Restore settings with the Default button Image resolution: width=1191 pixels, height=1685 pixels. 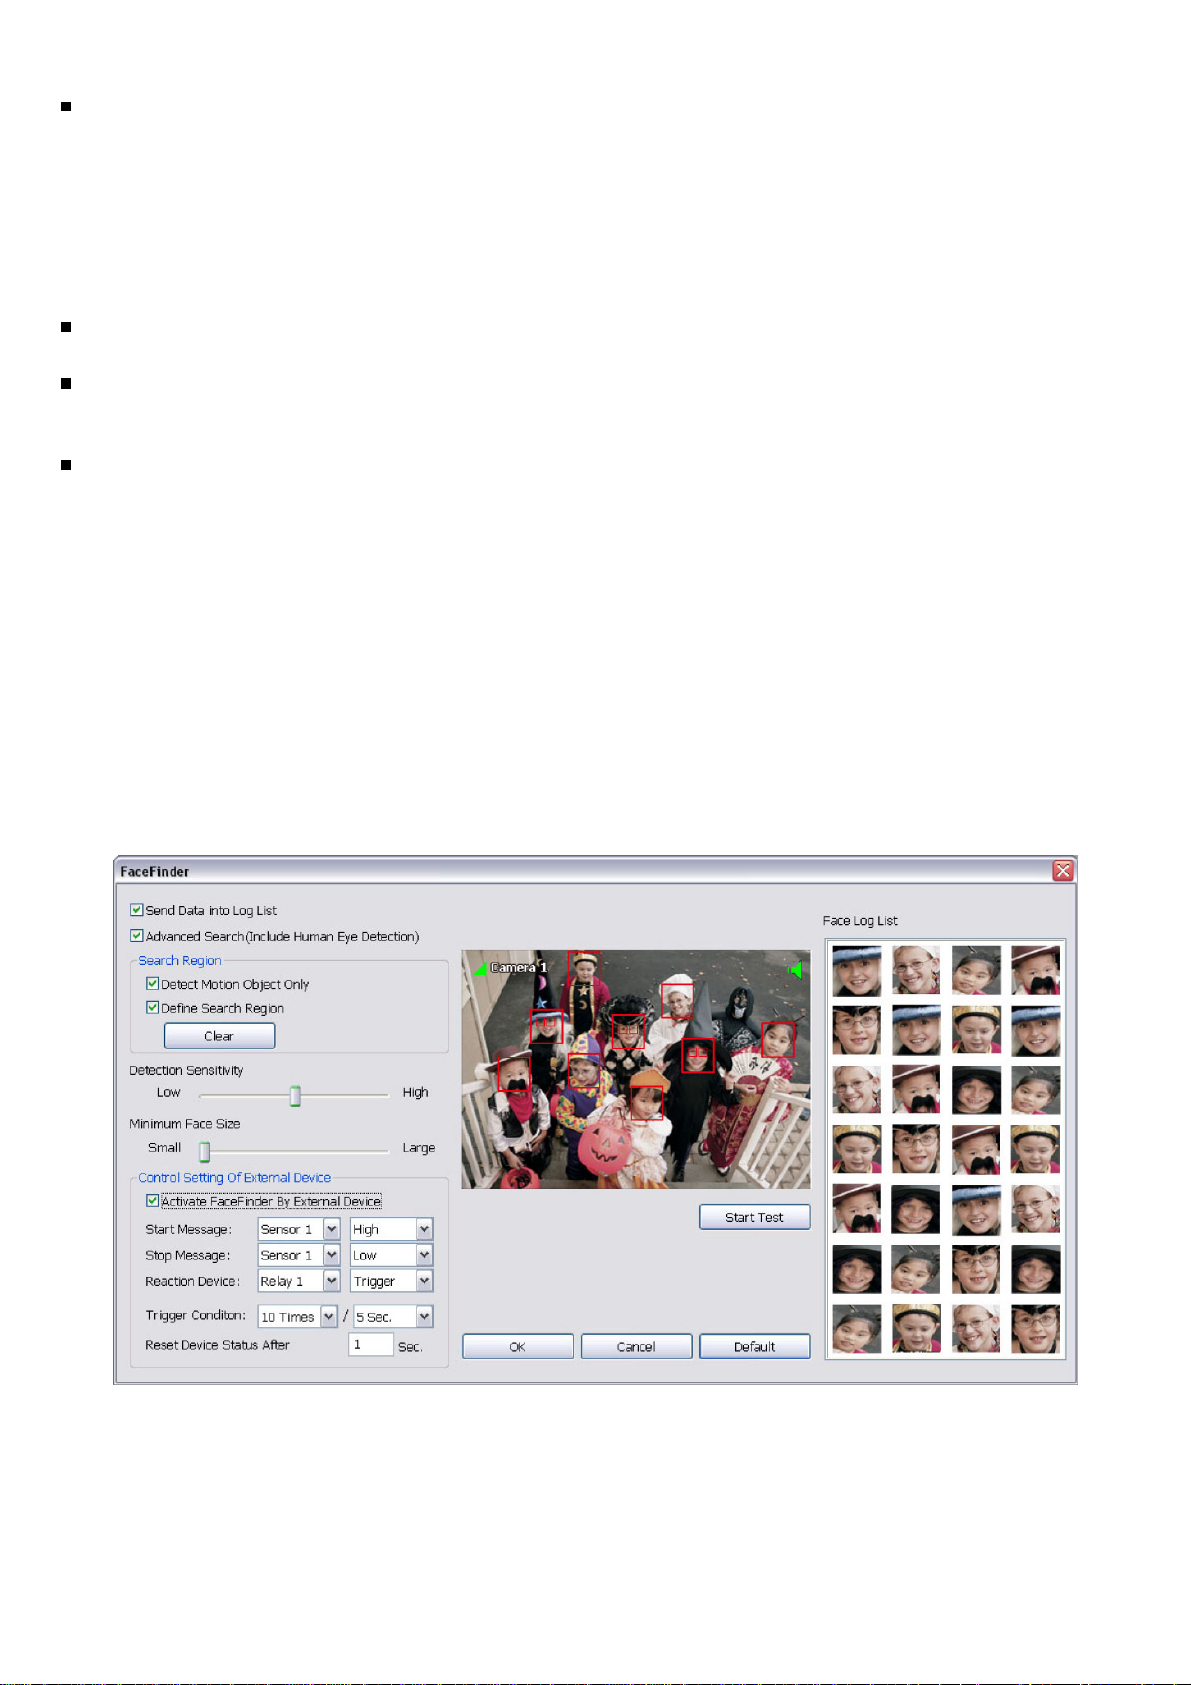pos(754,1346)
